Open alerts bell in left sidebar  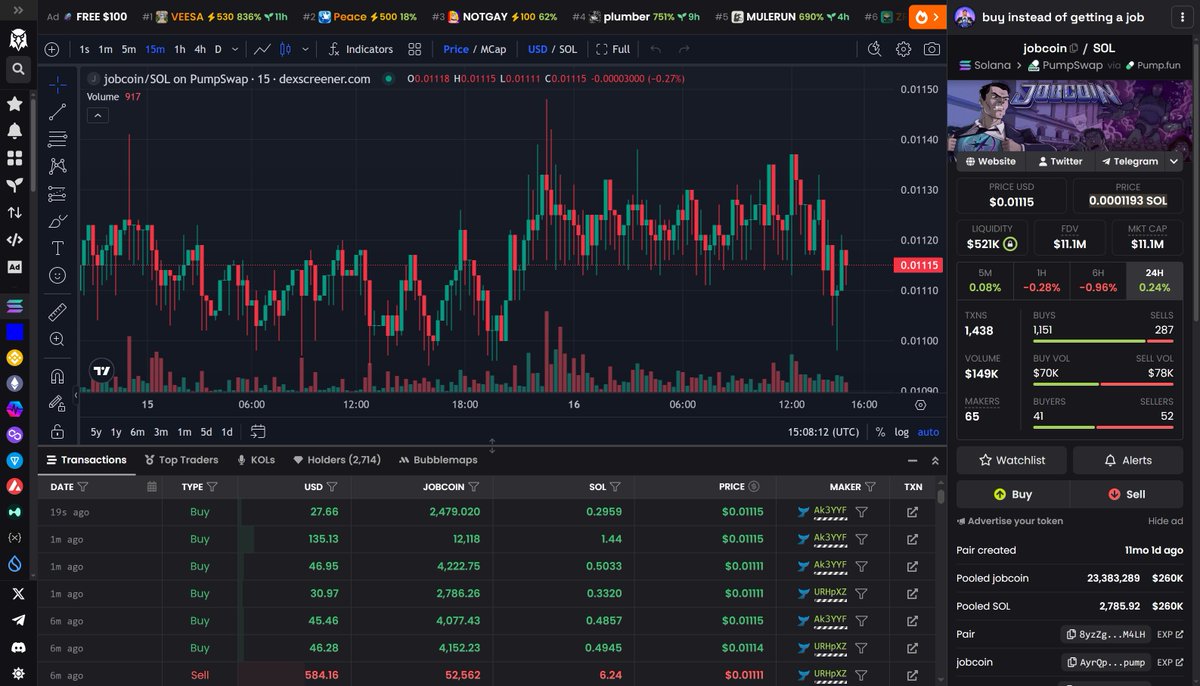coord(15,131)
